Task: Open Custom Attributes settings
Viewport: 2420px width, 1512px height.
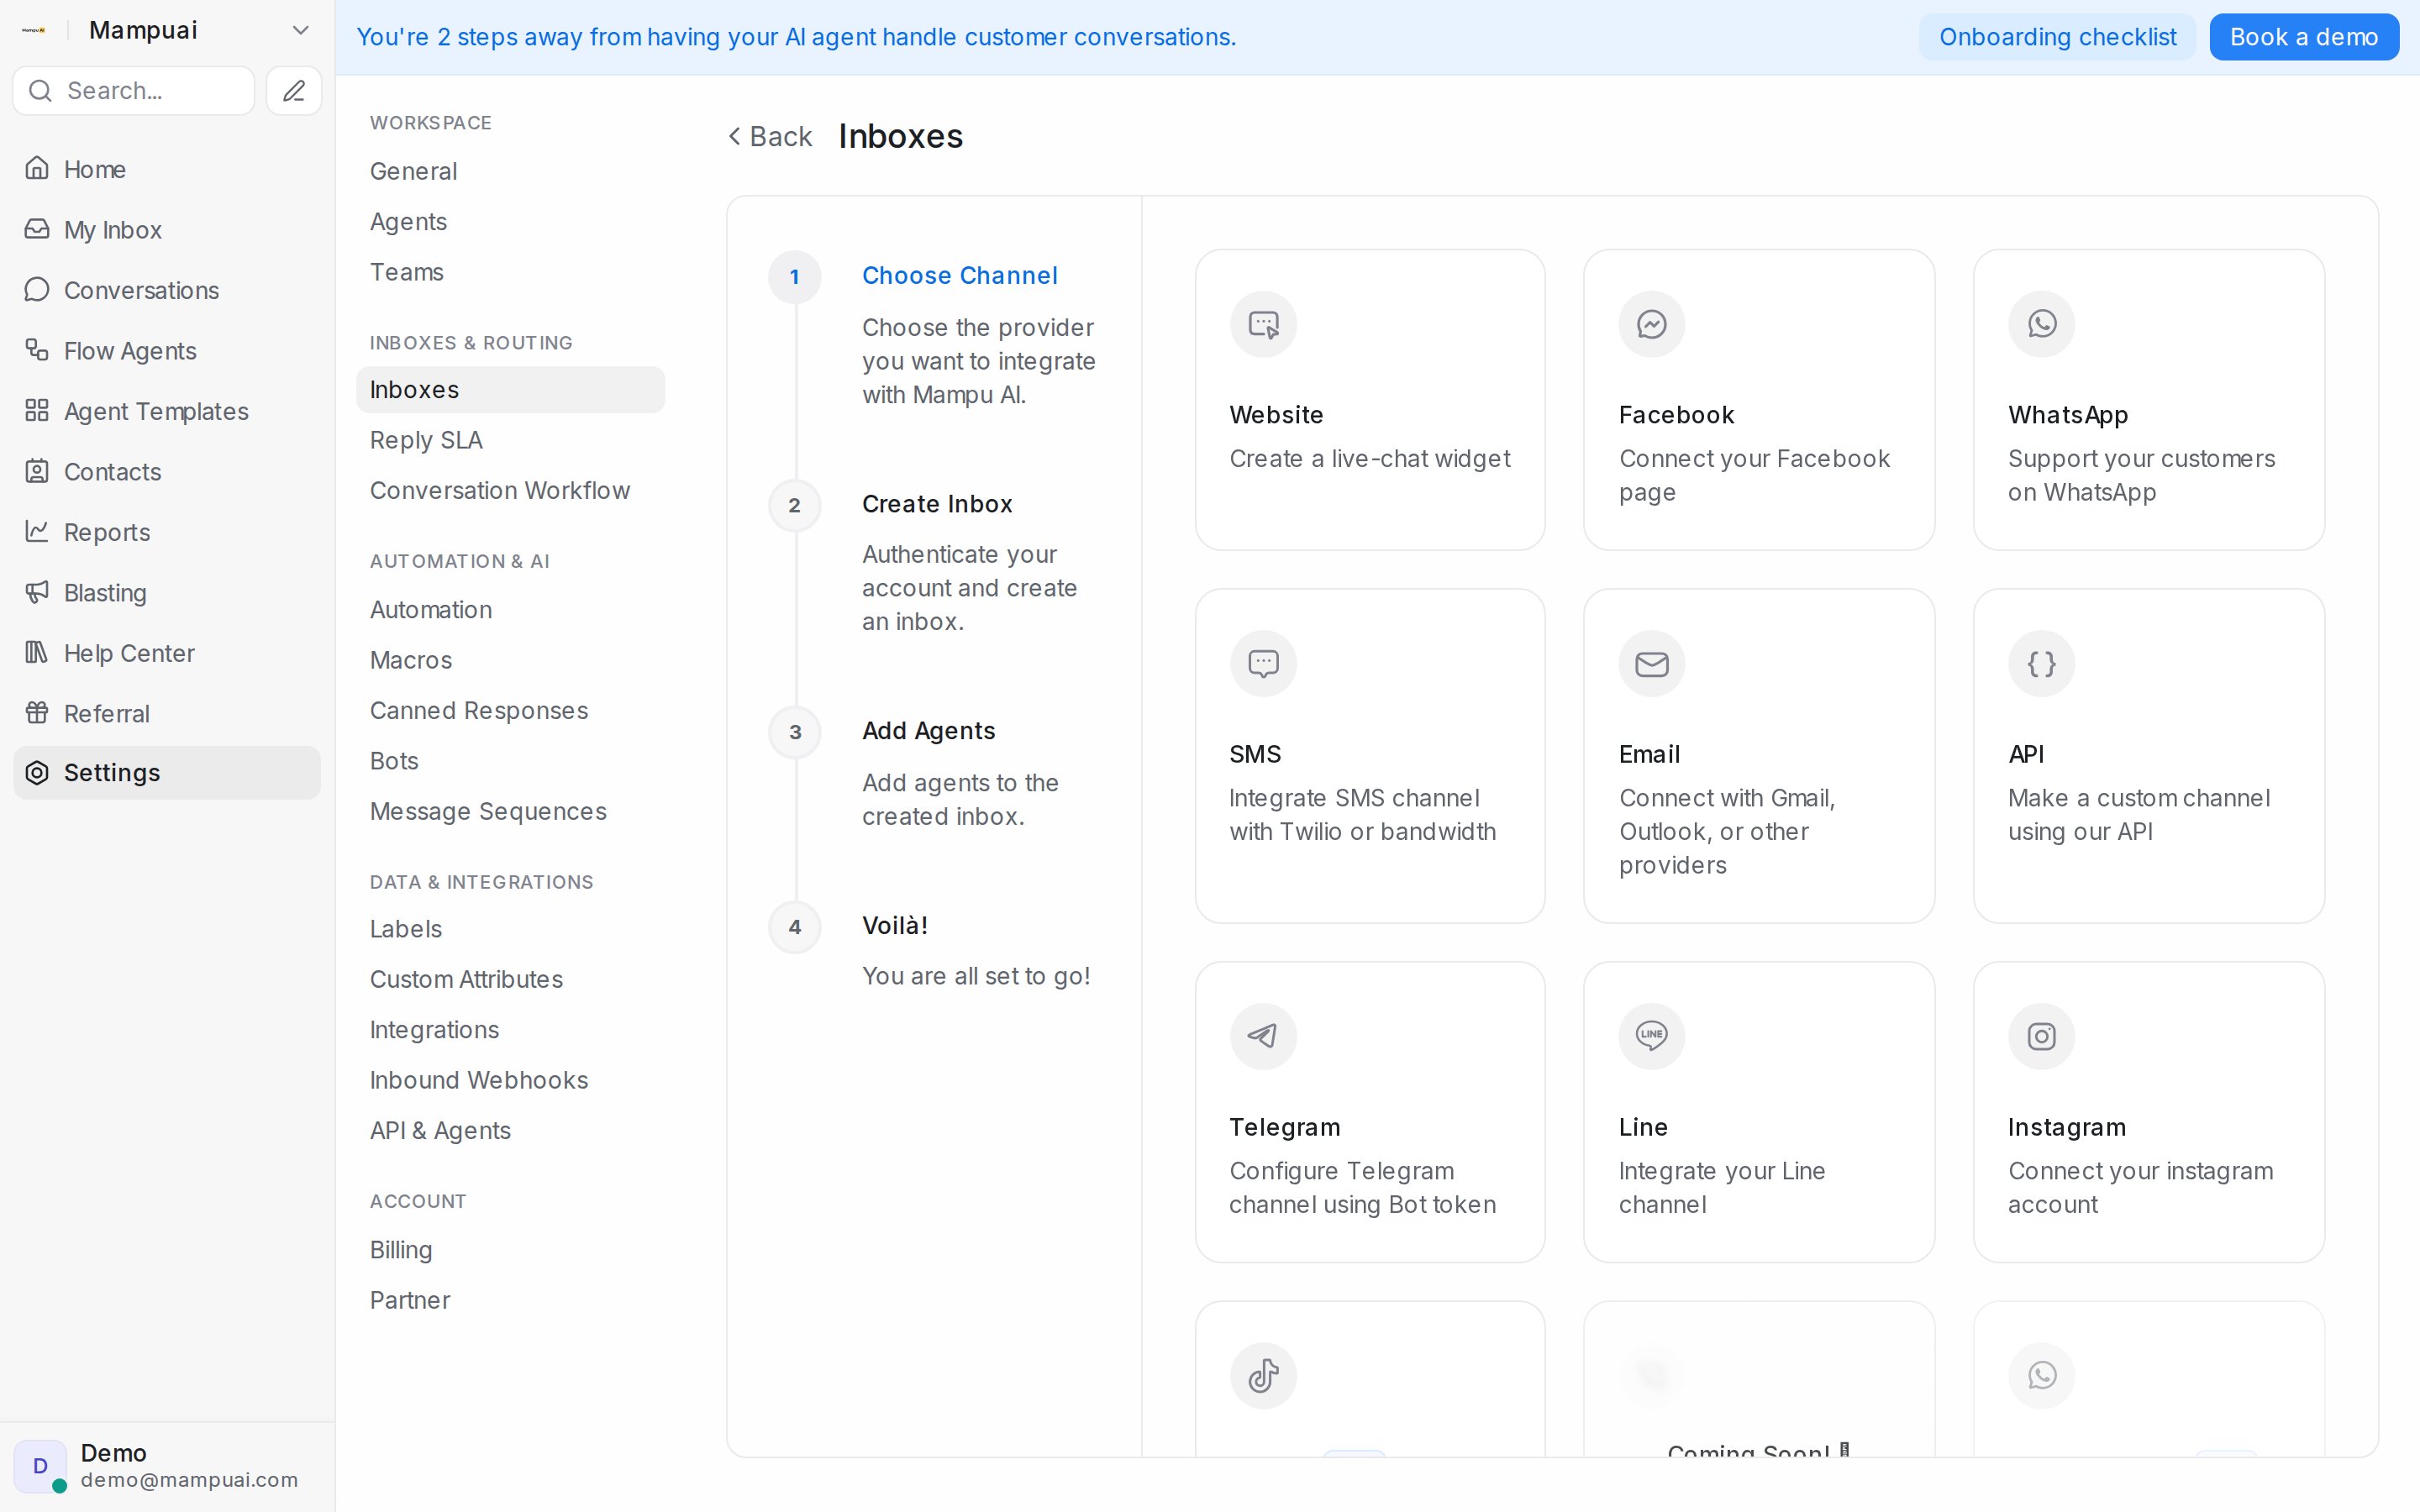Action: [466, 980]
